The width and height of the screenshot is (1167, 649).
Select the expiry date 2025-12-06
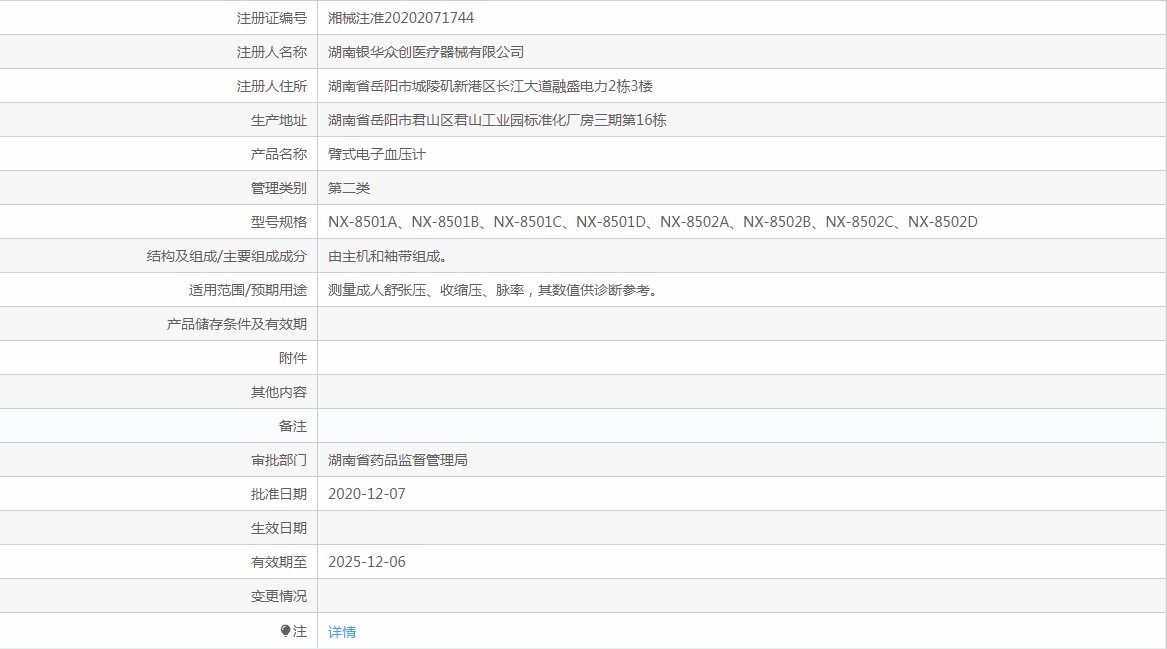coord(367,562)
